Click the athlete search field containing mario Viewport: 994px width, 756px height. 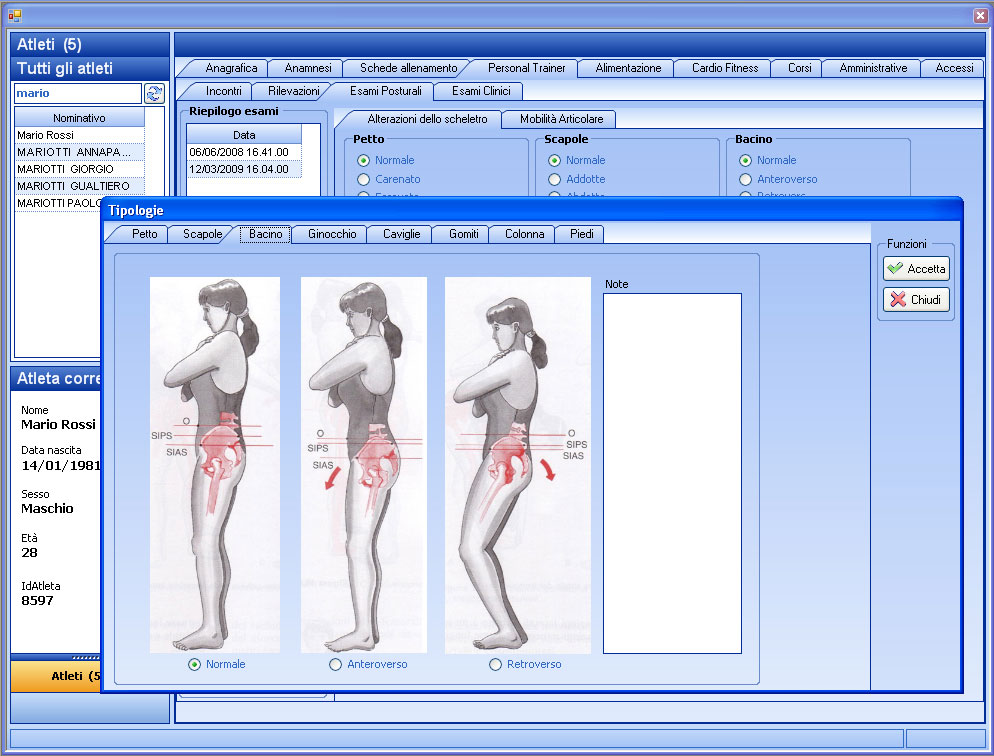[77, 93]
